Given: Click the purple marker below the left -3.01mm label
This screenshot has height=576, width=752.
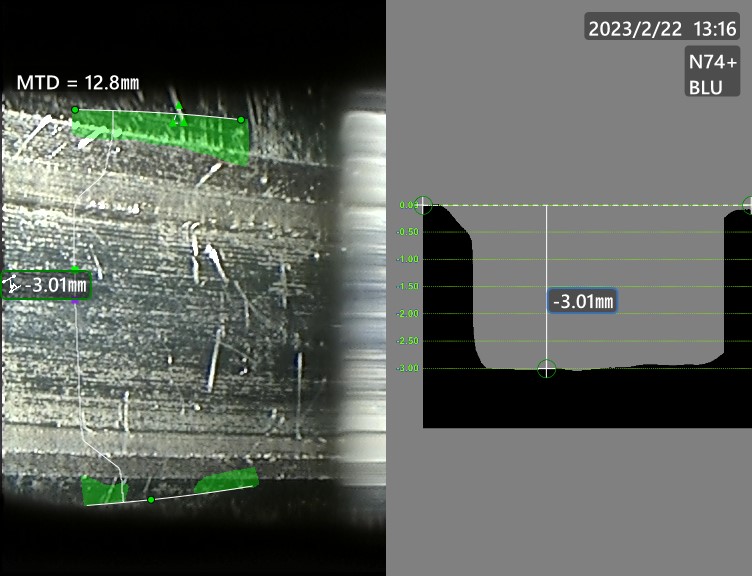Looking at the screenshot, I should (x=75, y=302).
